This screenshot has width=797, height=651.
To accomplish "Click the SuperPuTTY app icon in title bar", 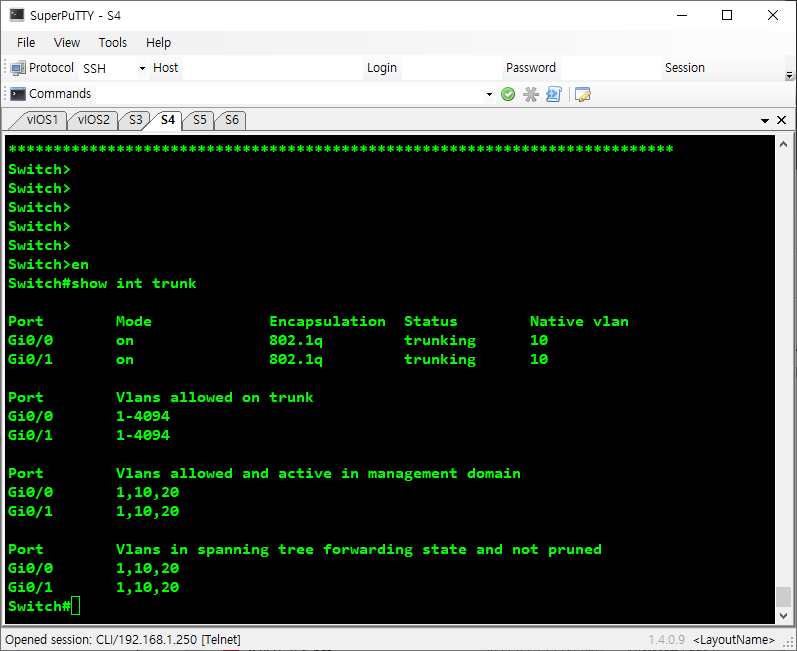I will [17, 15].
